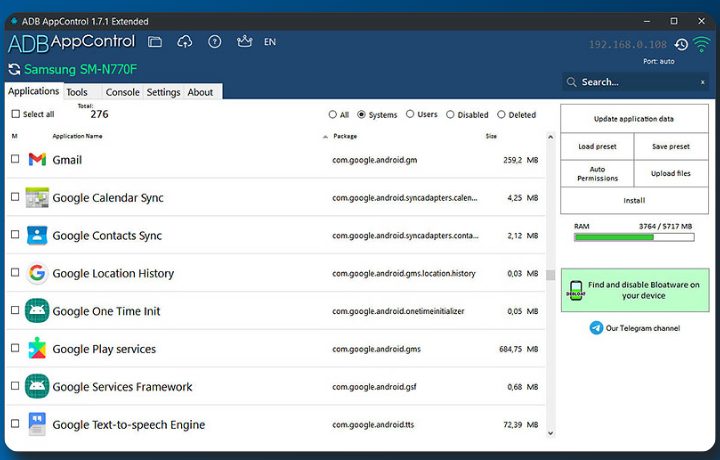Open the EN language selector
Image resolution: width=720 pixels, height=460 pixels.
tap(270, 42)
